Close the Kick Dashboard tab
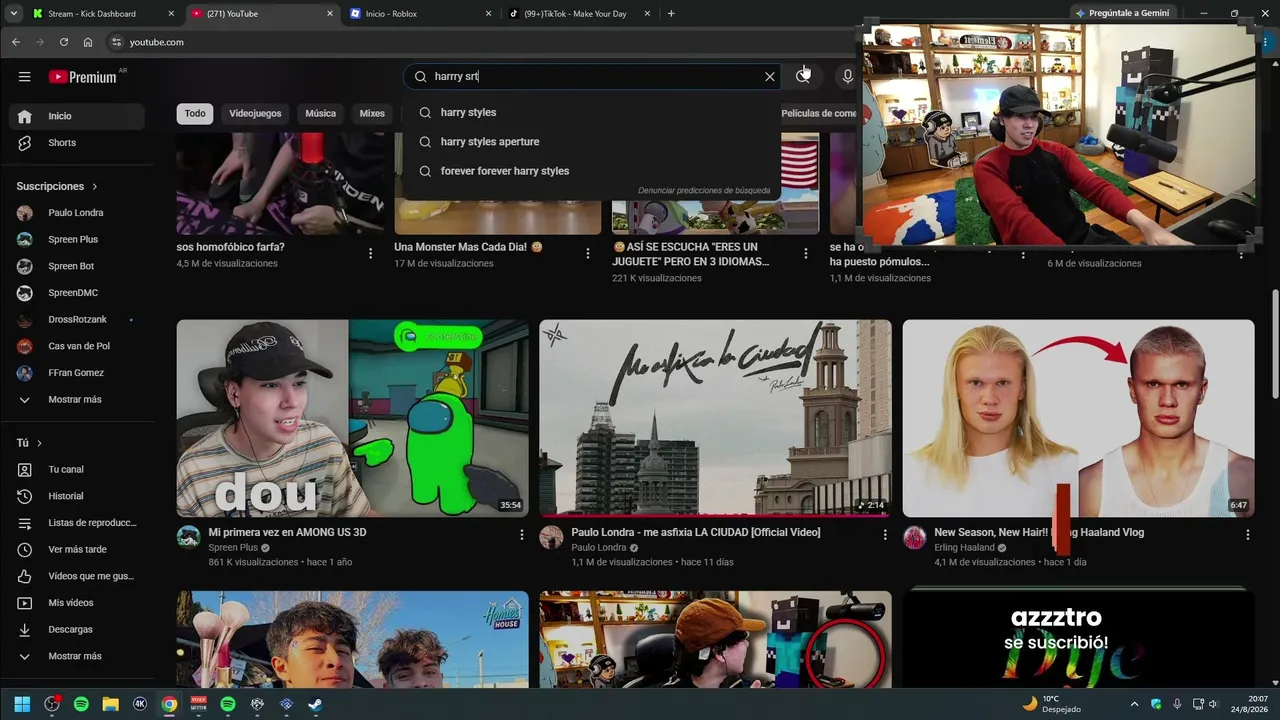Image resolution: width=1280 pixels, height=720 pixels. pos(171,14)
